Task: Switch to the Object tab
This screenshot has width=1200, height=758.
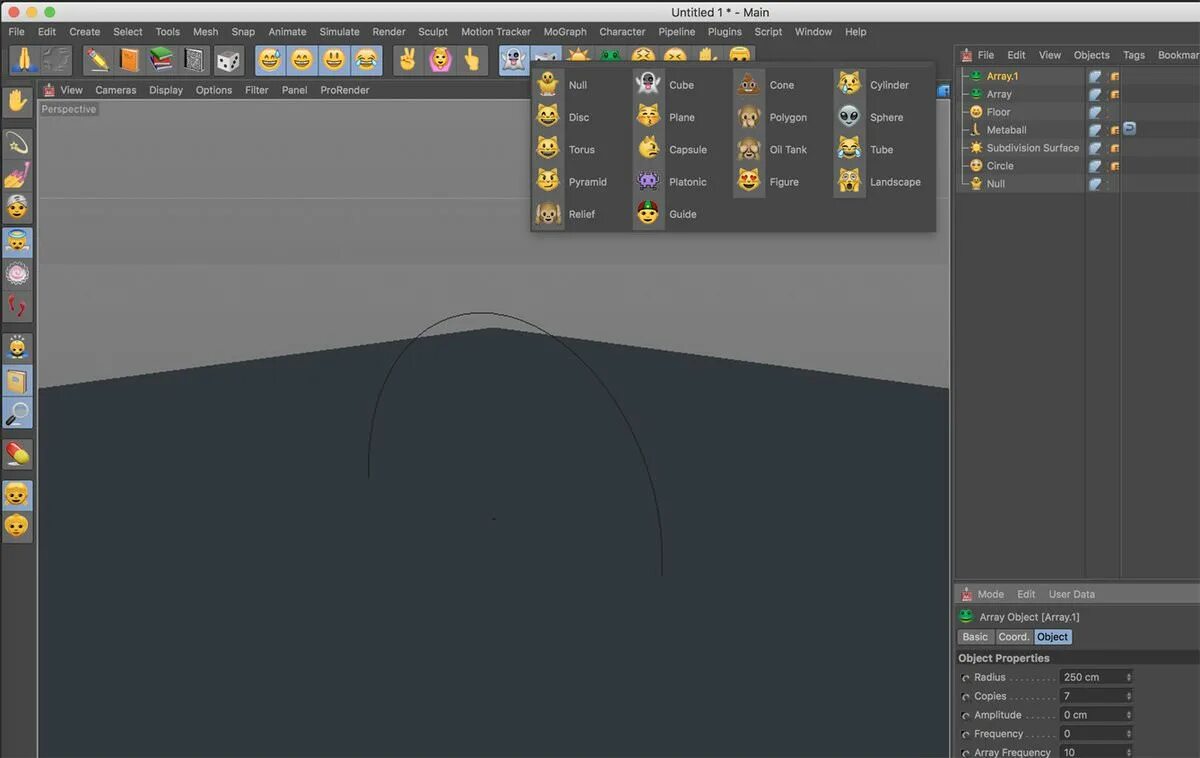Action: point(1053,637)
